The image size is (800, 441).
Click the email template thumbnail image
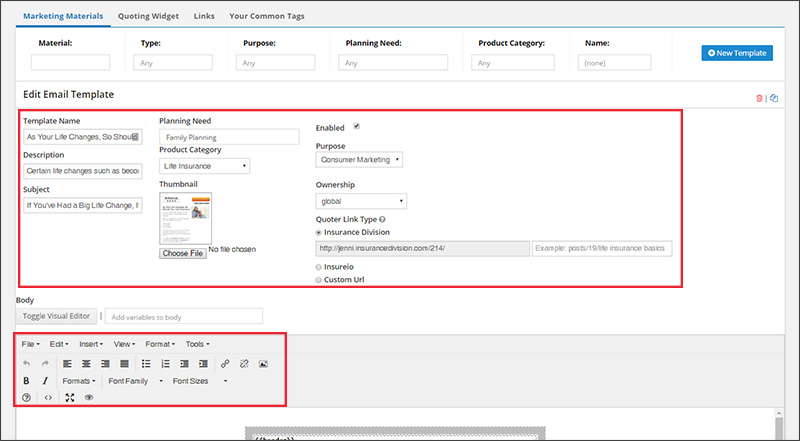pyautogui.click(x=186, y=218)
